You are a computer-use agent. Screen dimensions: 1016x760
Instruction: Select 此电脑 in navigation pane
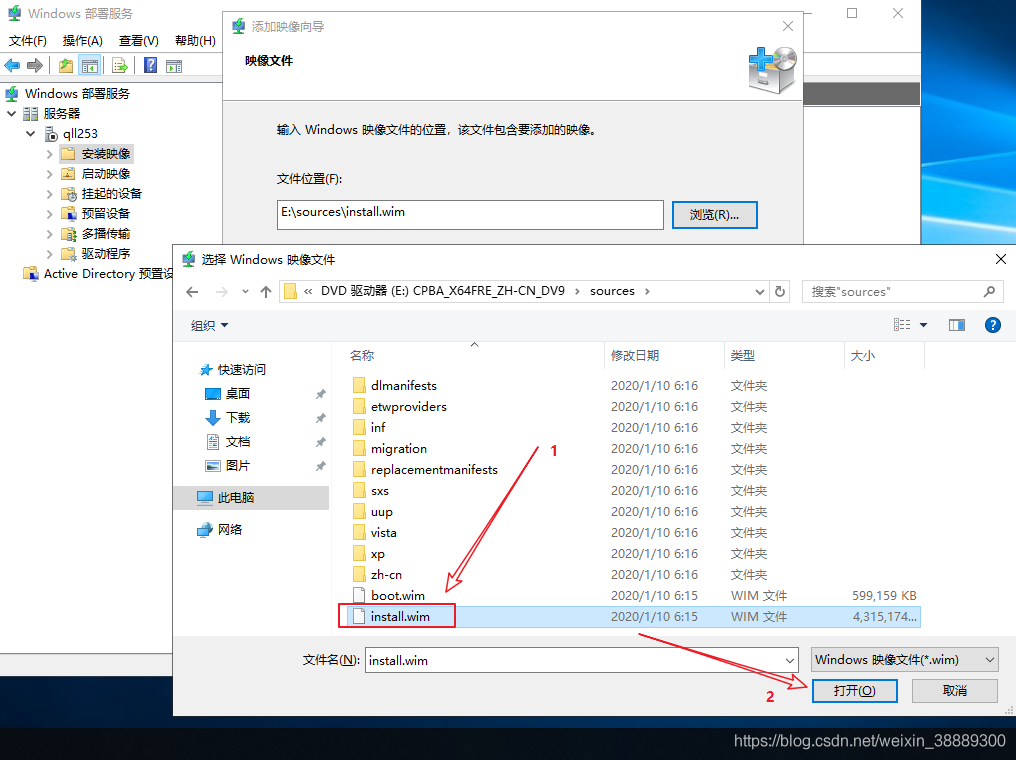(236, 498)
